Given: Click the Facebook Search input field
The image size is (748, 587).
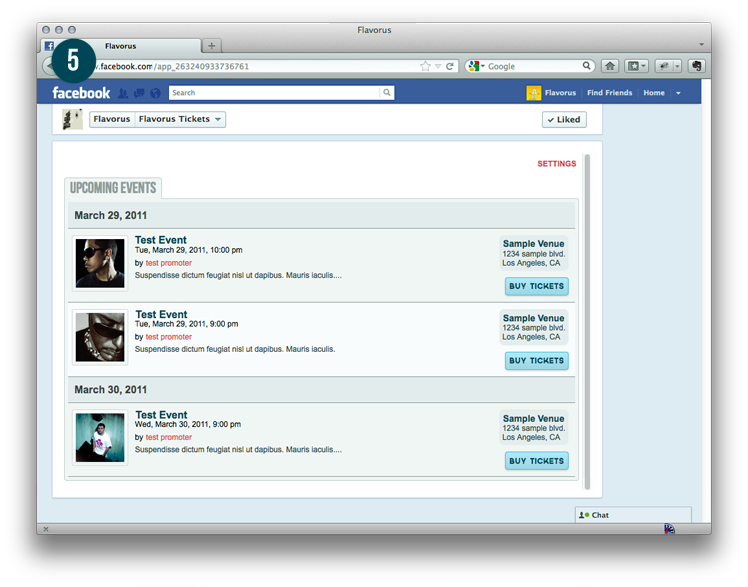Looking at the screenshot, I should 275,93.
